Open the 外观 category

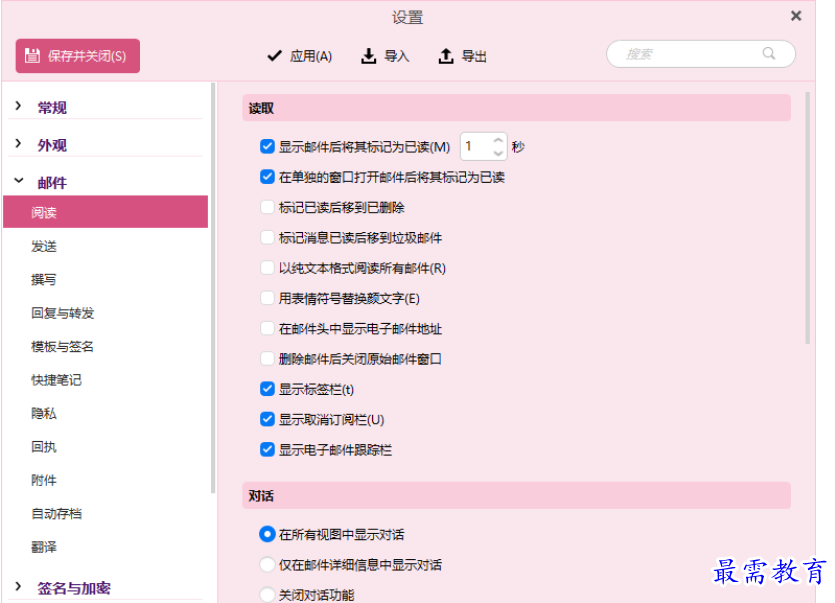tap(52, 145)
